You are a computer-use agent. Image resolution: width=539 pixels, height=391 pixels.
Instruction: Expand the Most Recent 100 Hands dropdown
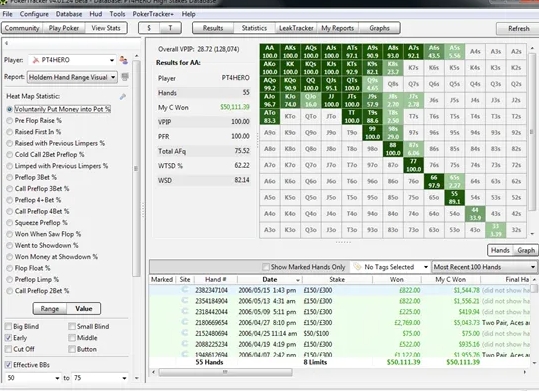click(x=484, y=267)
